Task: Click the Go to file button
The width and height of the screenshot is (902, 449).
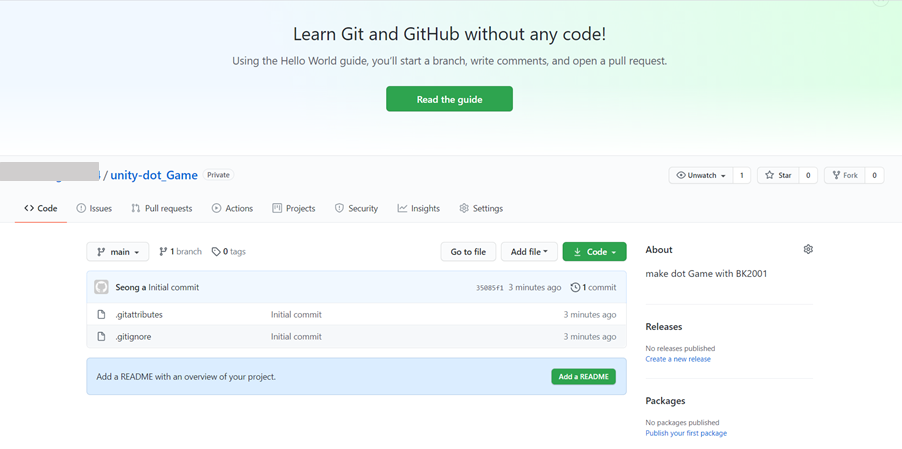Action: coord(468,252)
